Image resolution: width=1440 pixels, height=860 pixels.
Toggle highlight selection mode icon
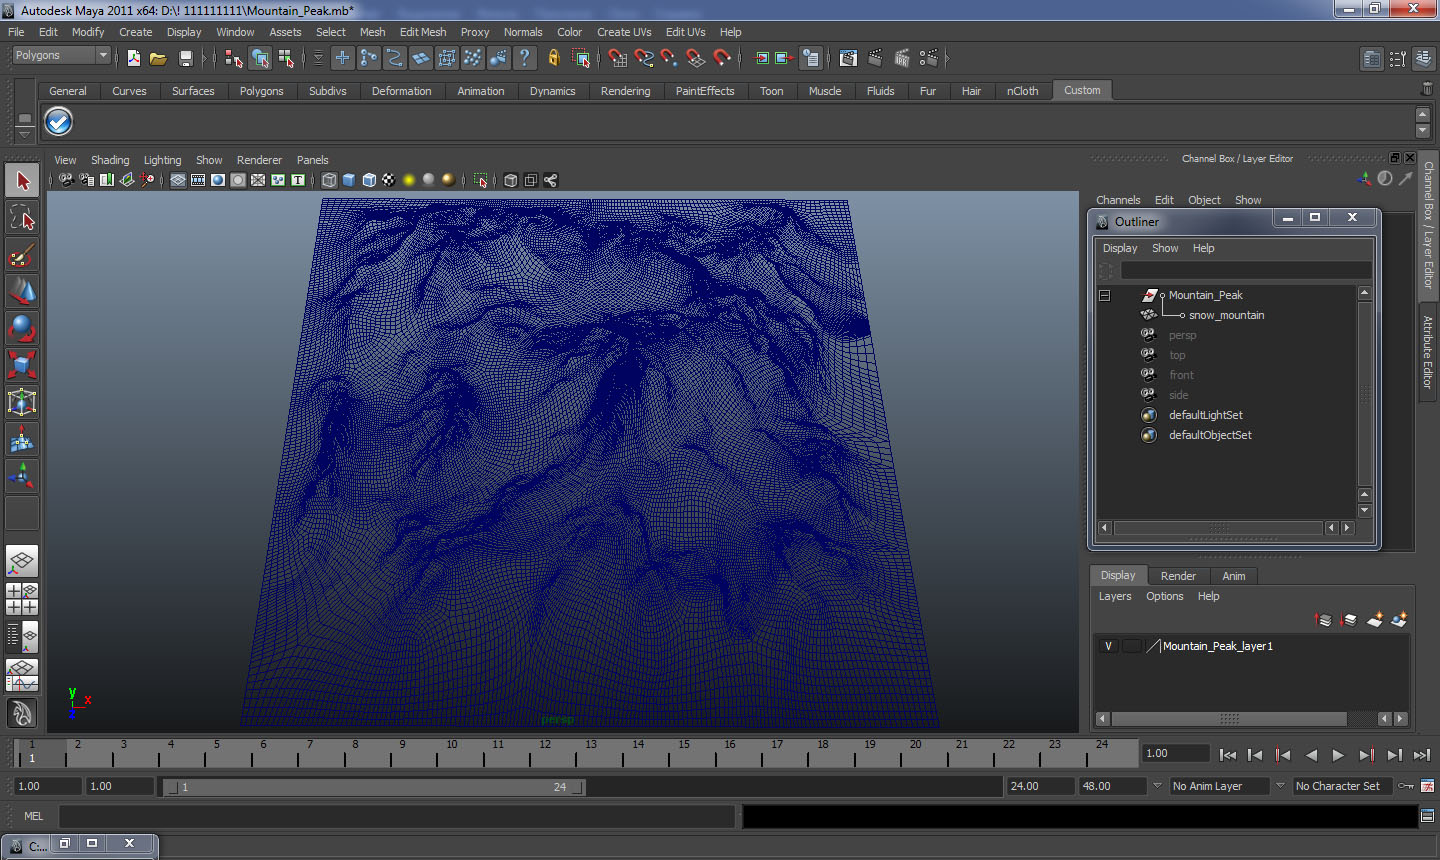tap(581, 58)
